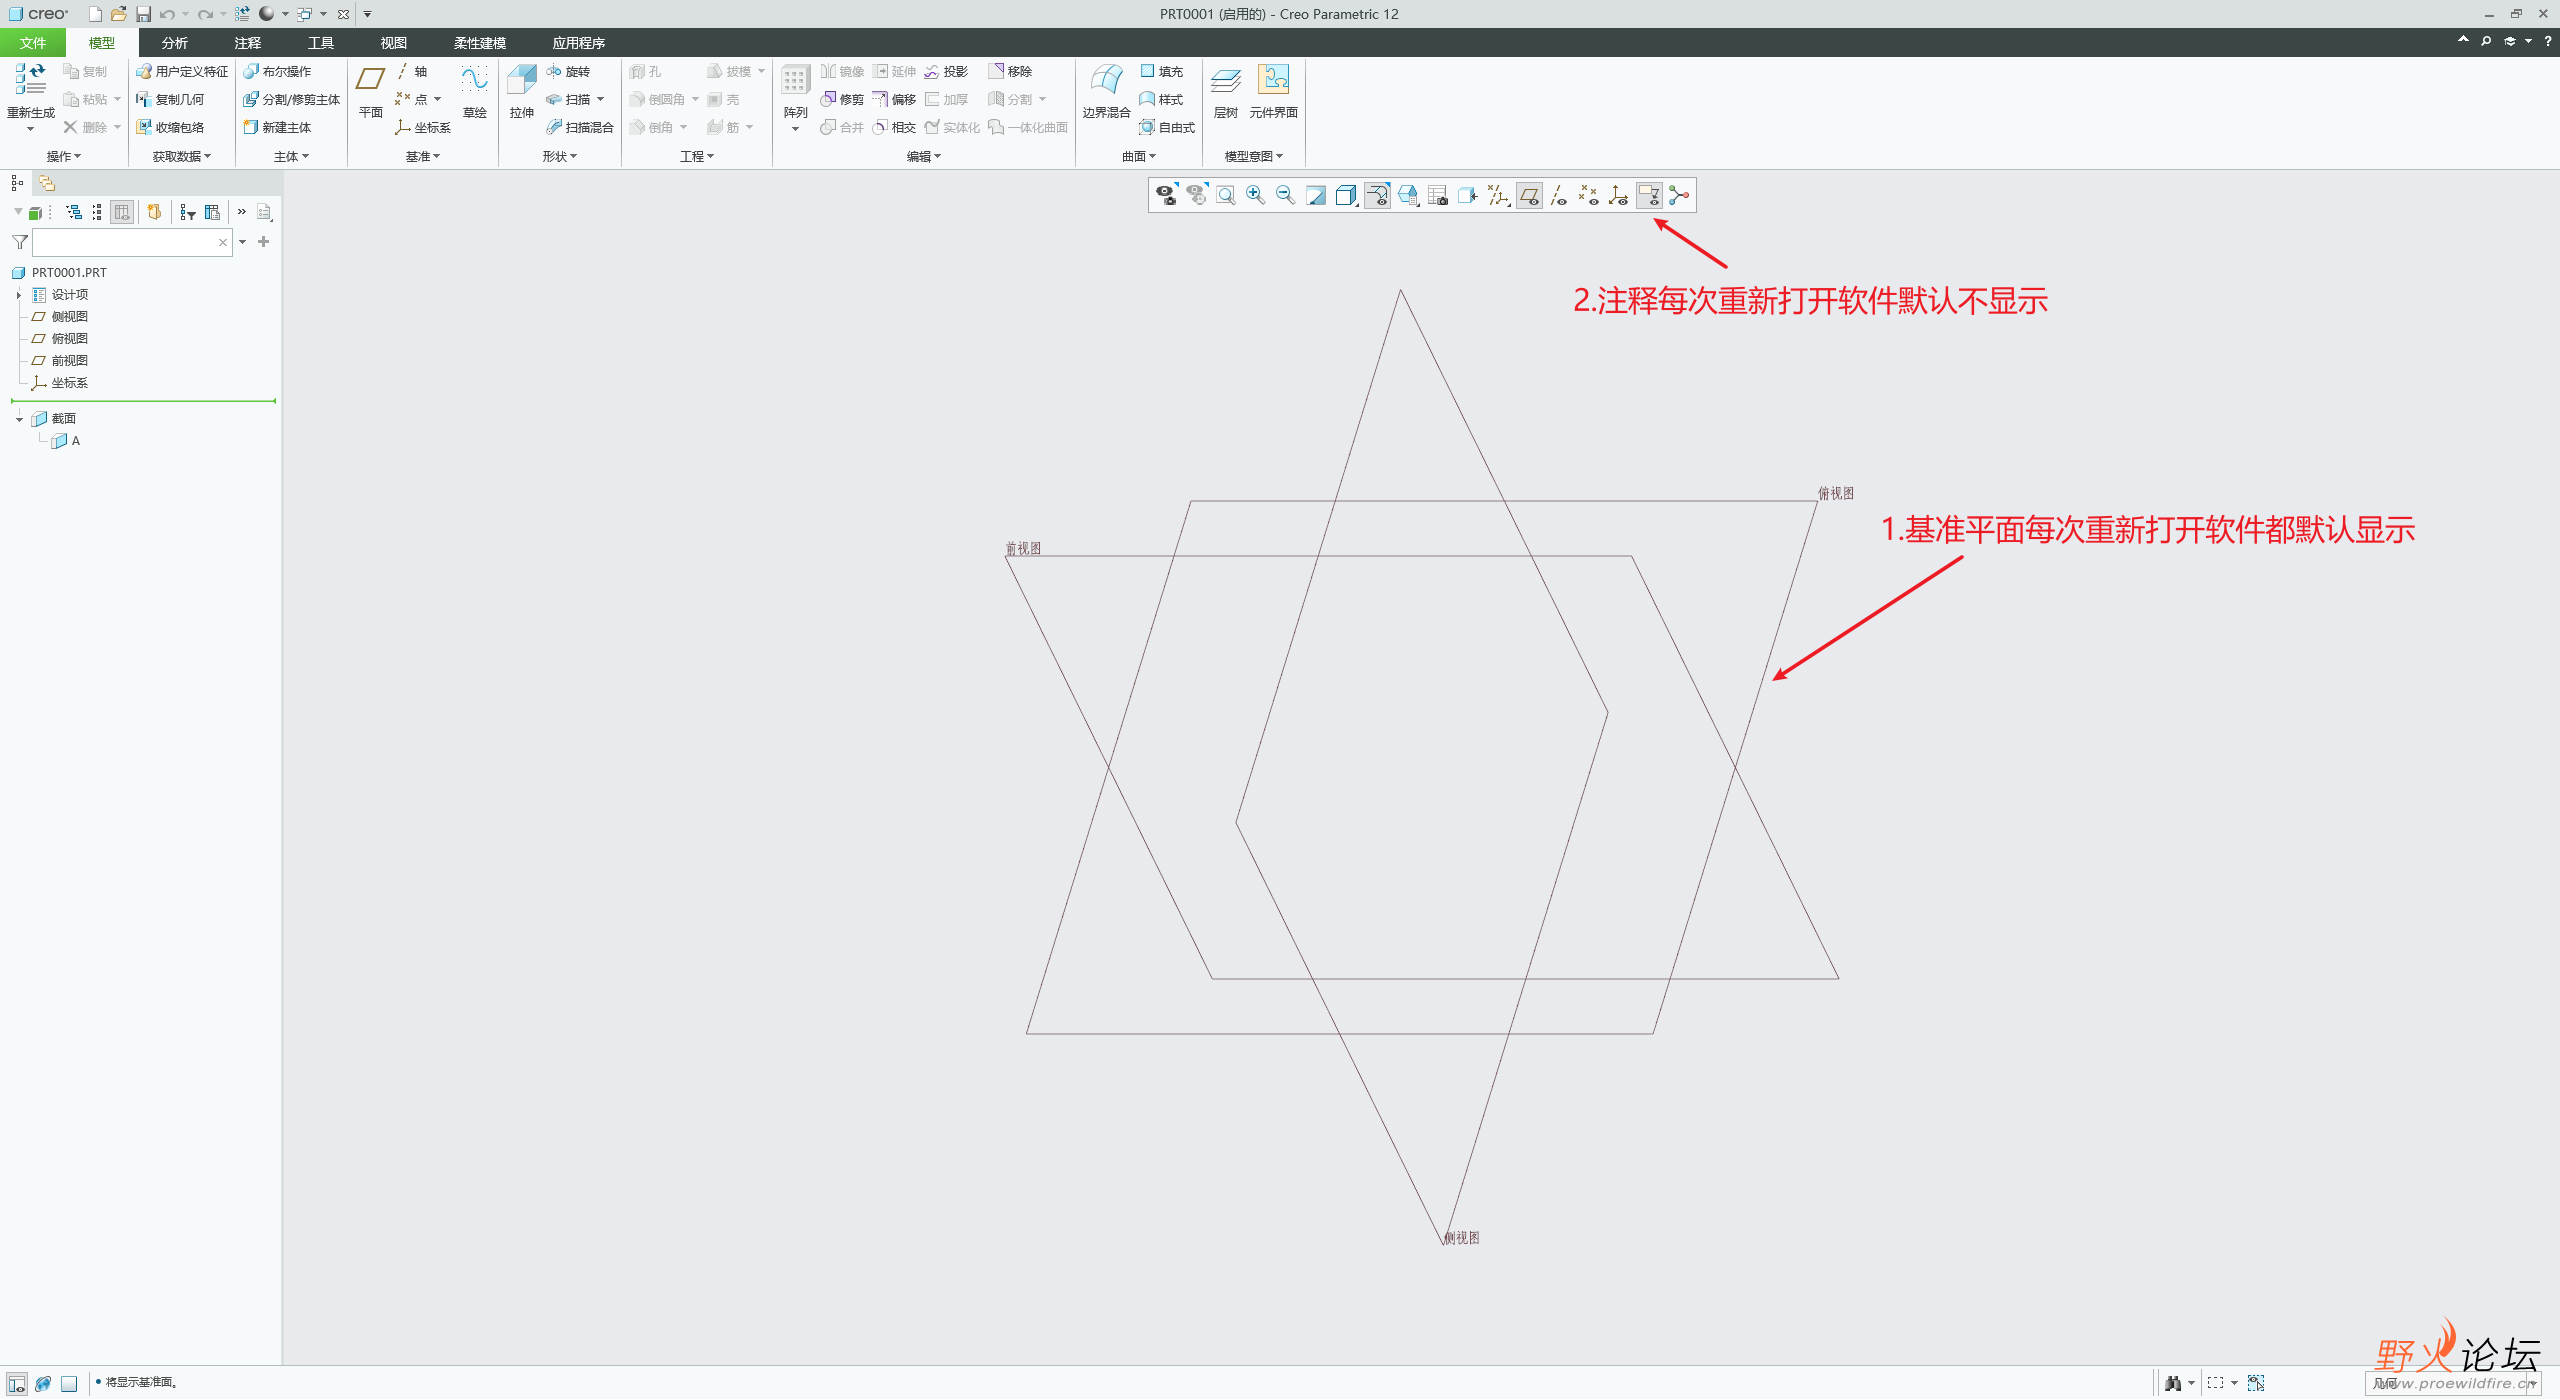Click 分割/修剪主体 button
The width and height of the screenshot is (2560, 1400).
(x=292, y=100)
